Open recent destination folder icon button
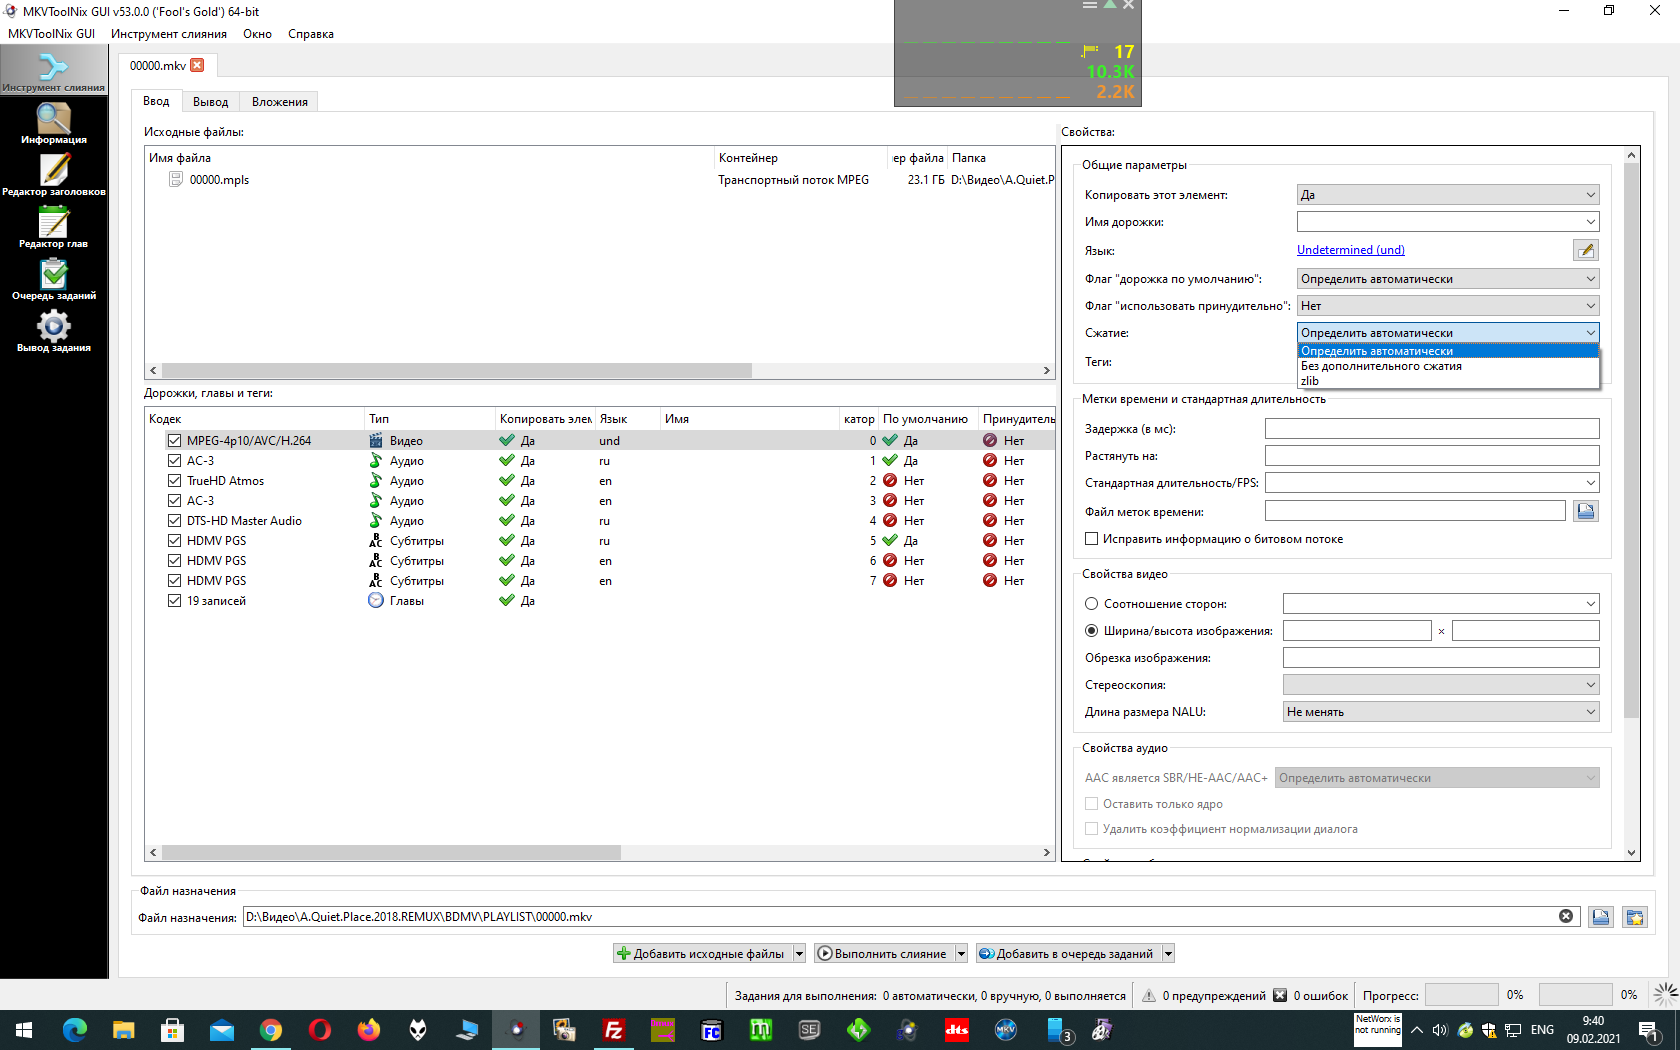Screen dimensions: 1680x1050 pos(1635,917)
